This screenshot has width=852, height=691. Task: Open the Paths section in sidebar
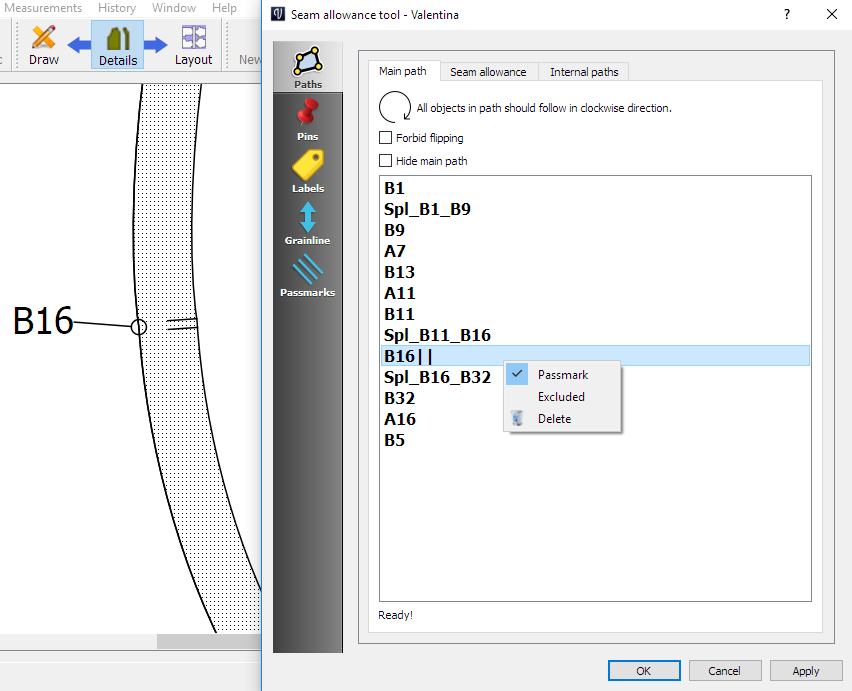click(x=308, y=67)
